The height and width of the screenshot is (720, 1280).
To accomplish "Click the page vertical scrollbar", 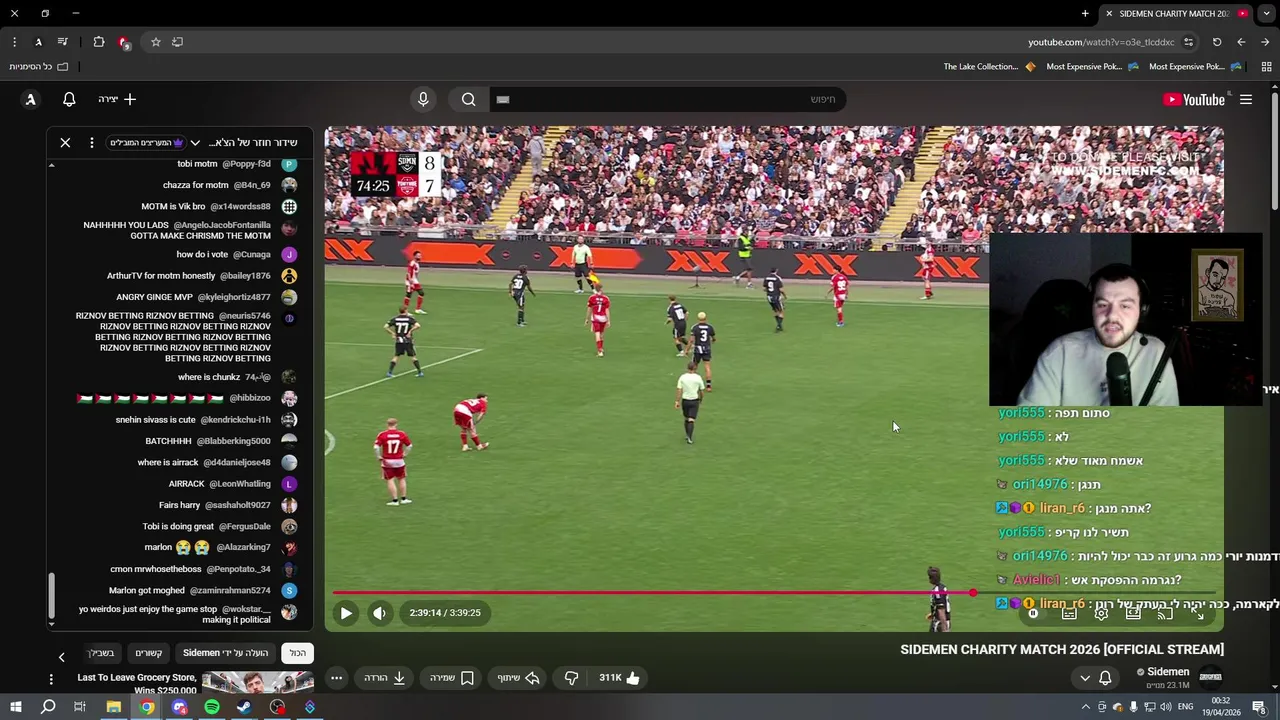I will (1274, 150).
